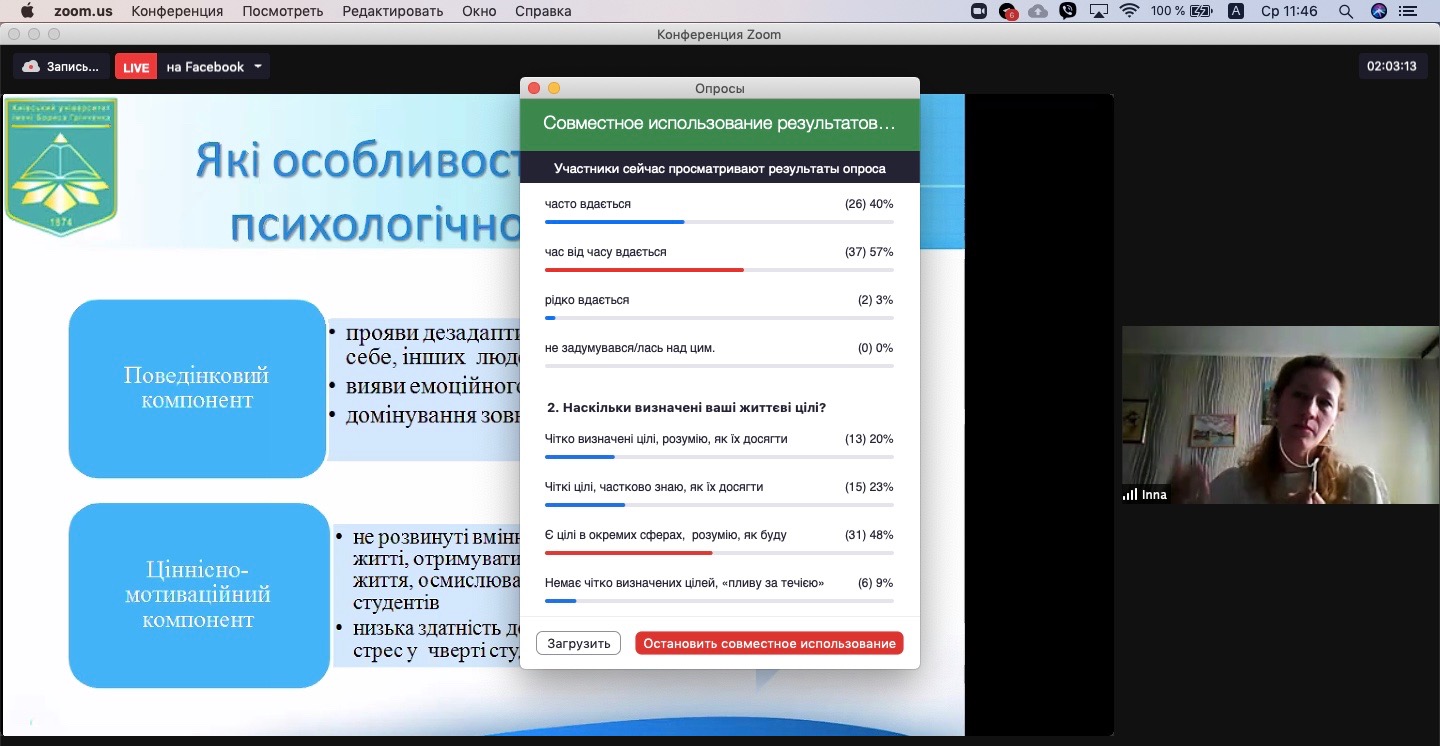The width and height of the screenshot is (1440, 746).
Task: Click the cloud recording 'Запись...' indicator
Action: tap(61, 67)
